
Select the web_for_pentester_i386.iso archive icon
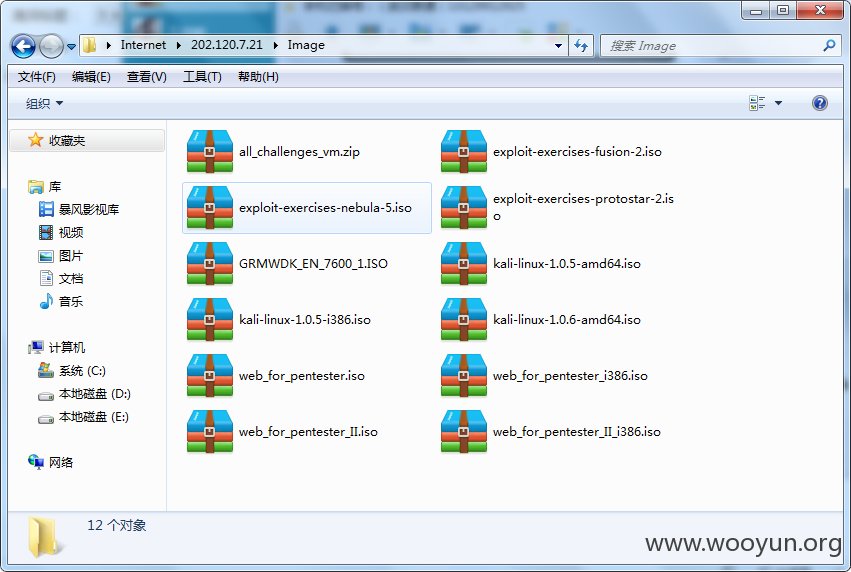click(464, 376)
